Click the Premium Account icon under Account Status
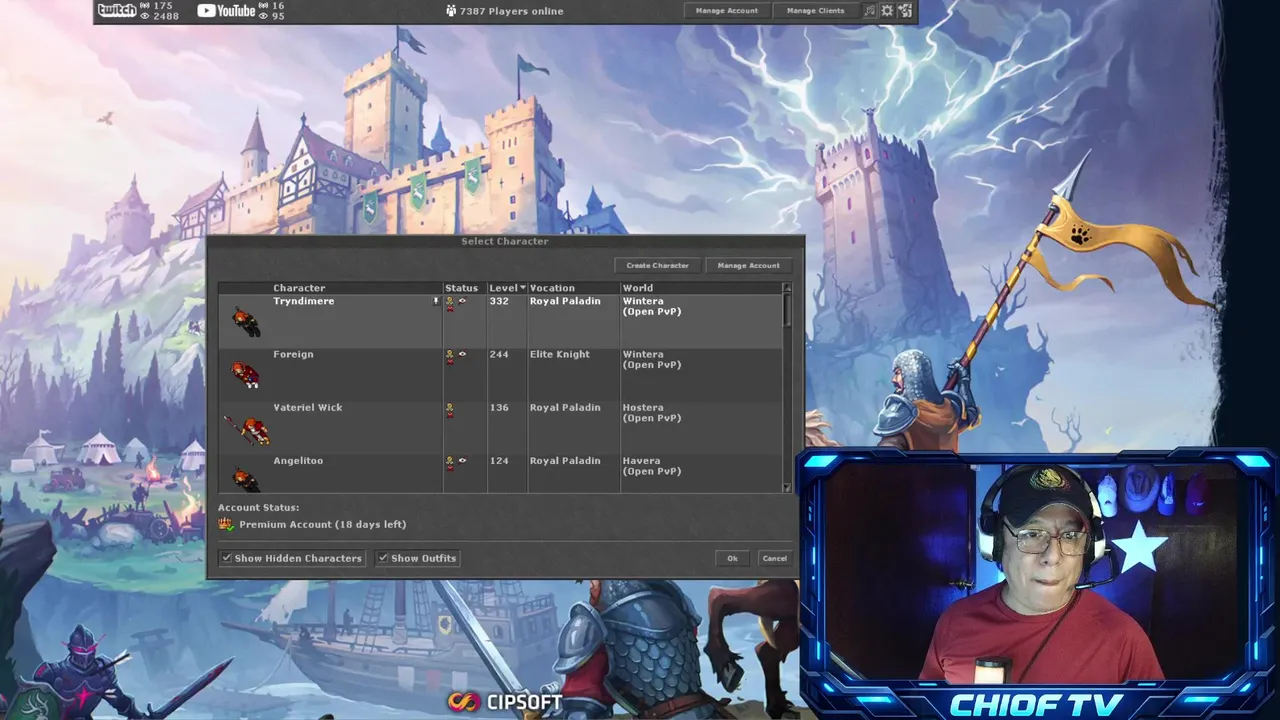1280x720 pixels. pos(226,524)
